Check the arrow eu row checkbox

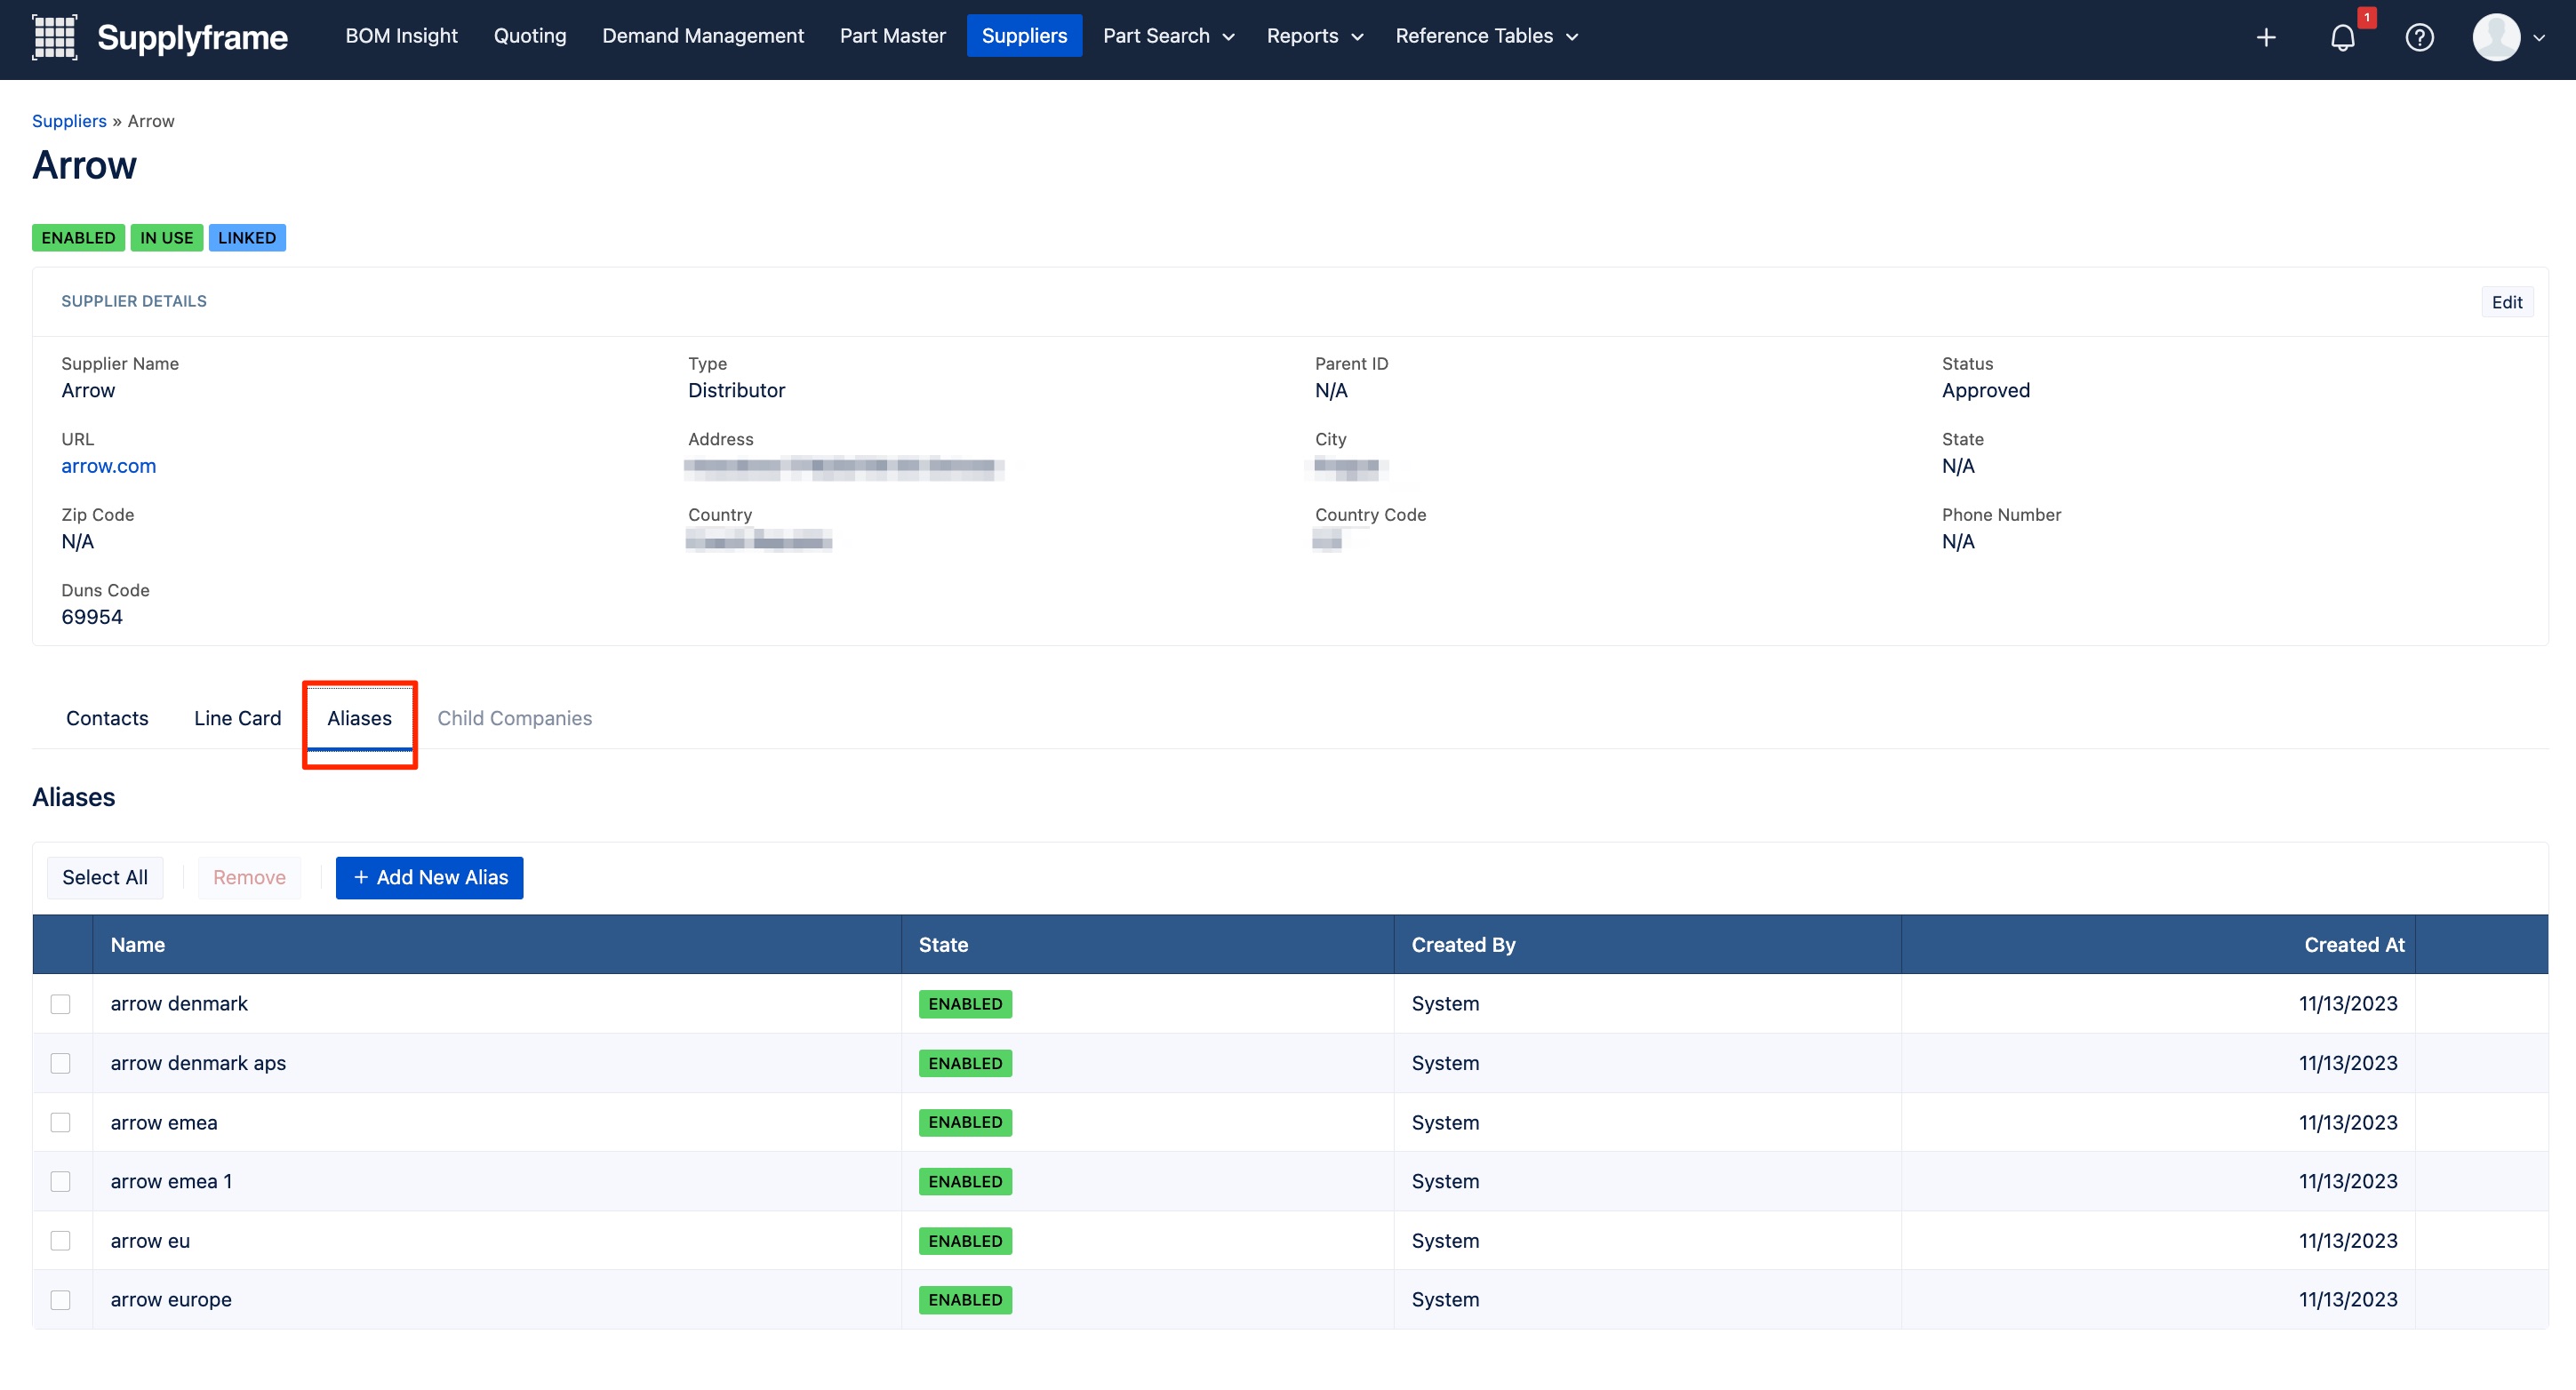(x=61, y=1241)
